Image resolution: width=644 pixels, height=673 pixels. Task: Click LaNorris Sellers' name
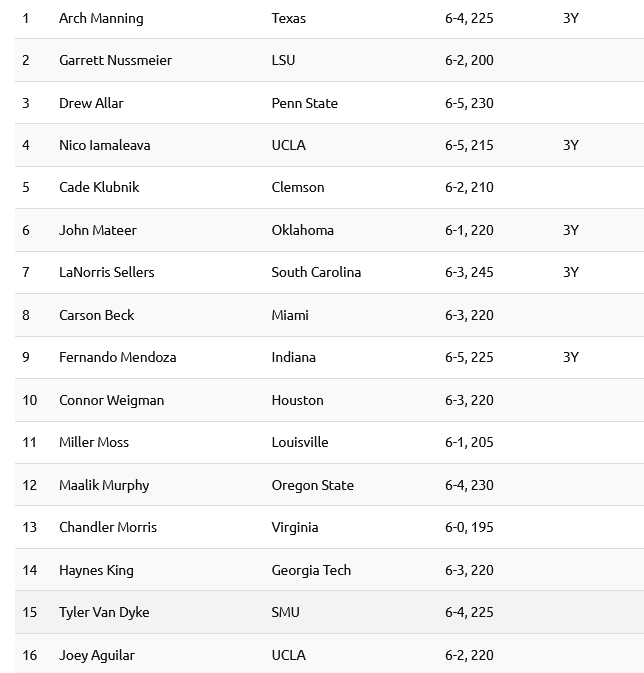pyautogui.click(x=106, y=272)
